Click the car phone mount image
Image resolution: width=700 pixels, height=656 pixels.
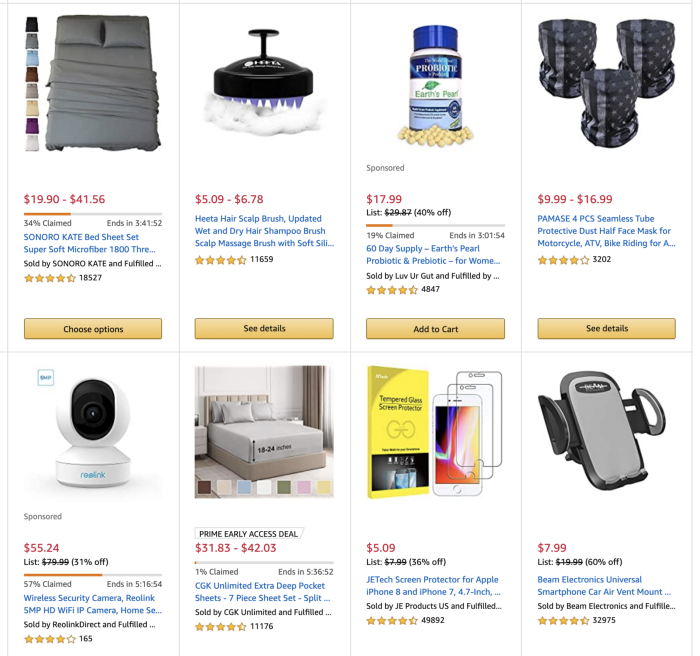tap(602, 430)
